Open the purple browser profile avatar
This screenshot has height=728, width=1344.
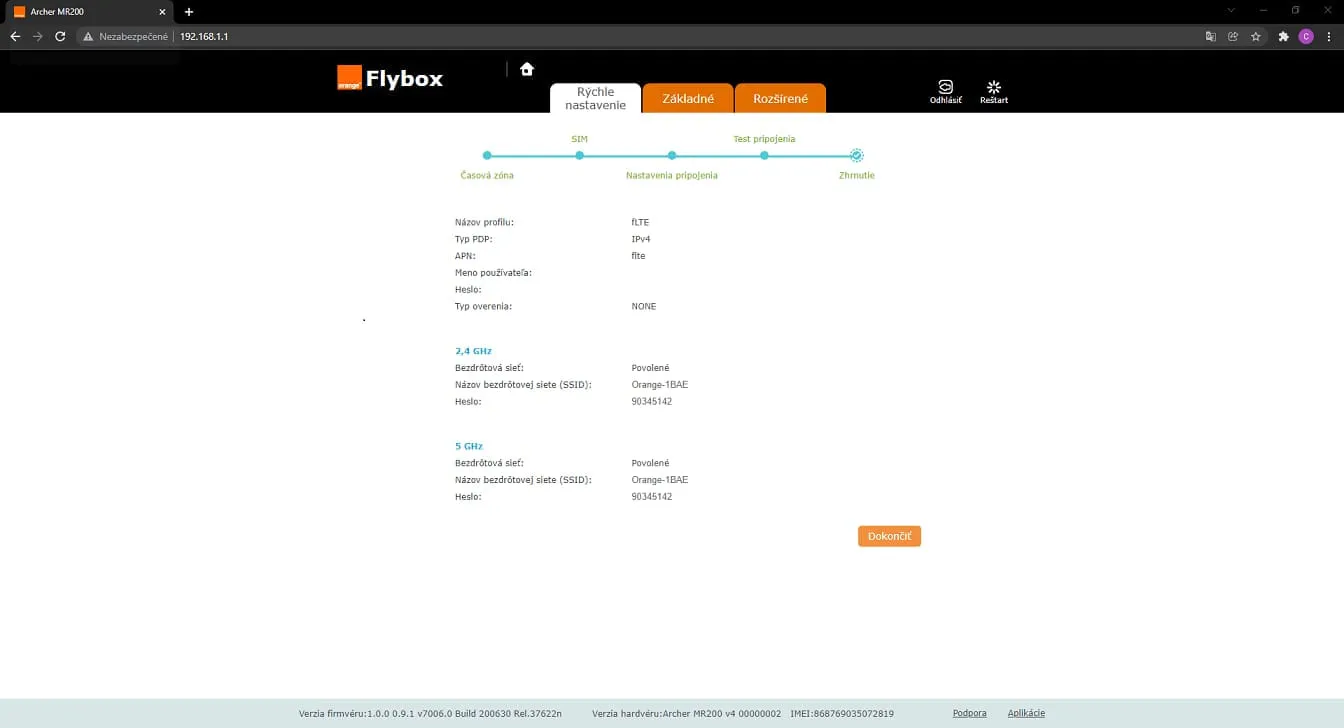1306,36
